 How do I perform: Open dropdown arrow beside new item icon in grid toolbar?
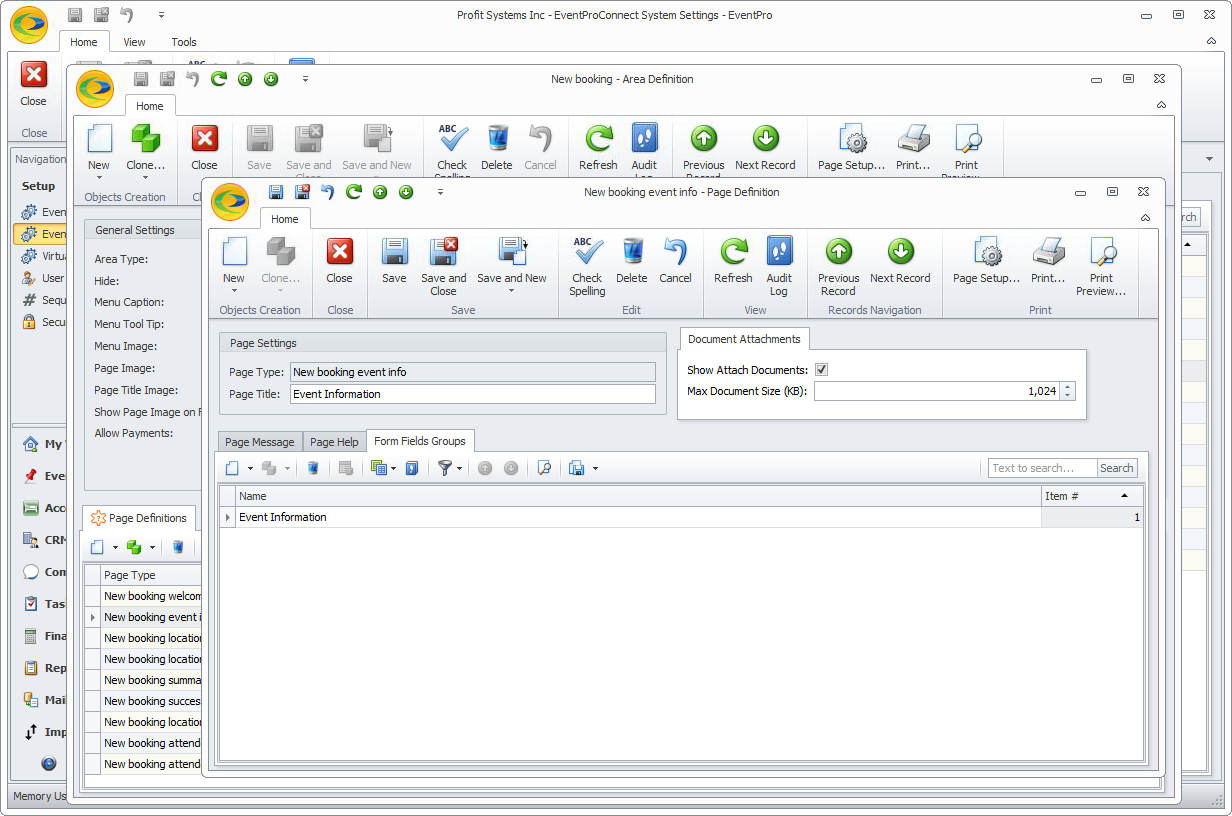point(250,468)
